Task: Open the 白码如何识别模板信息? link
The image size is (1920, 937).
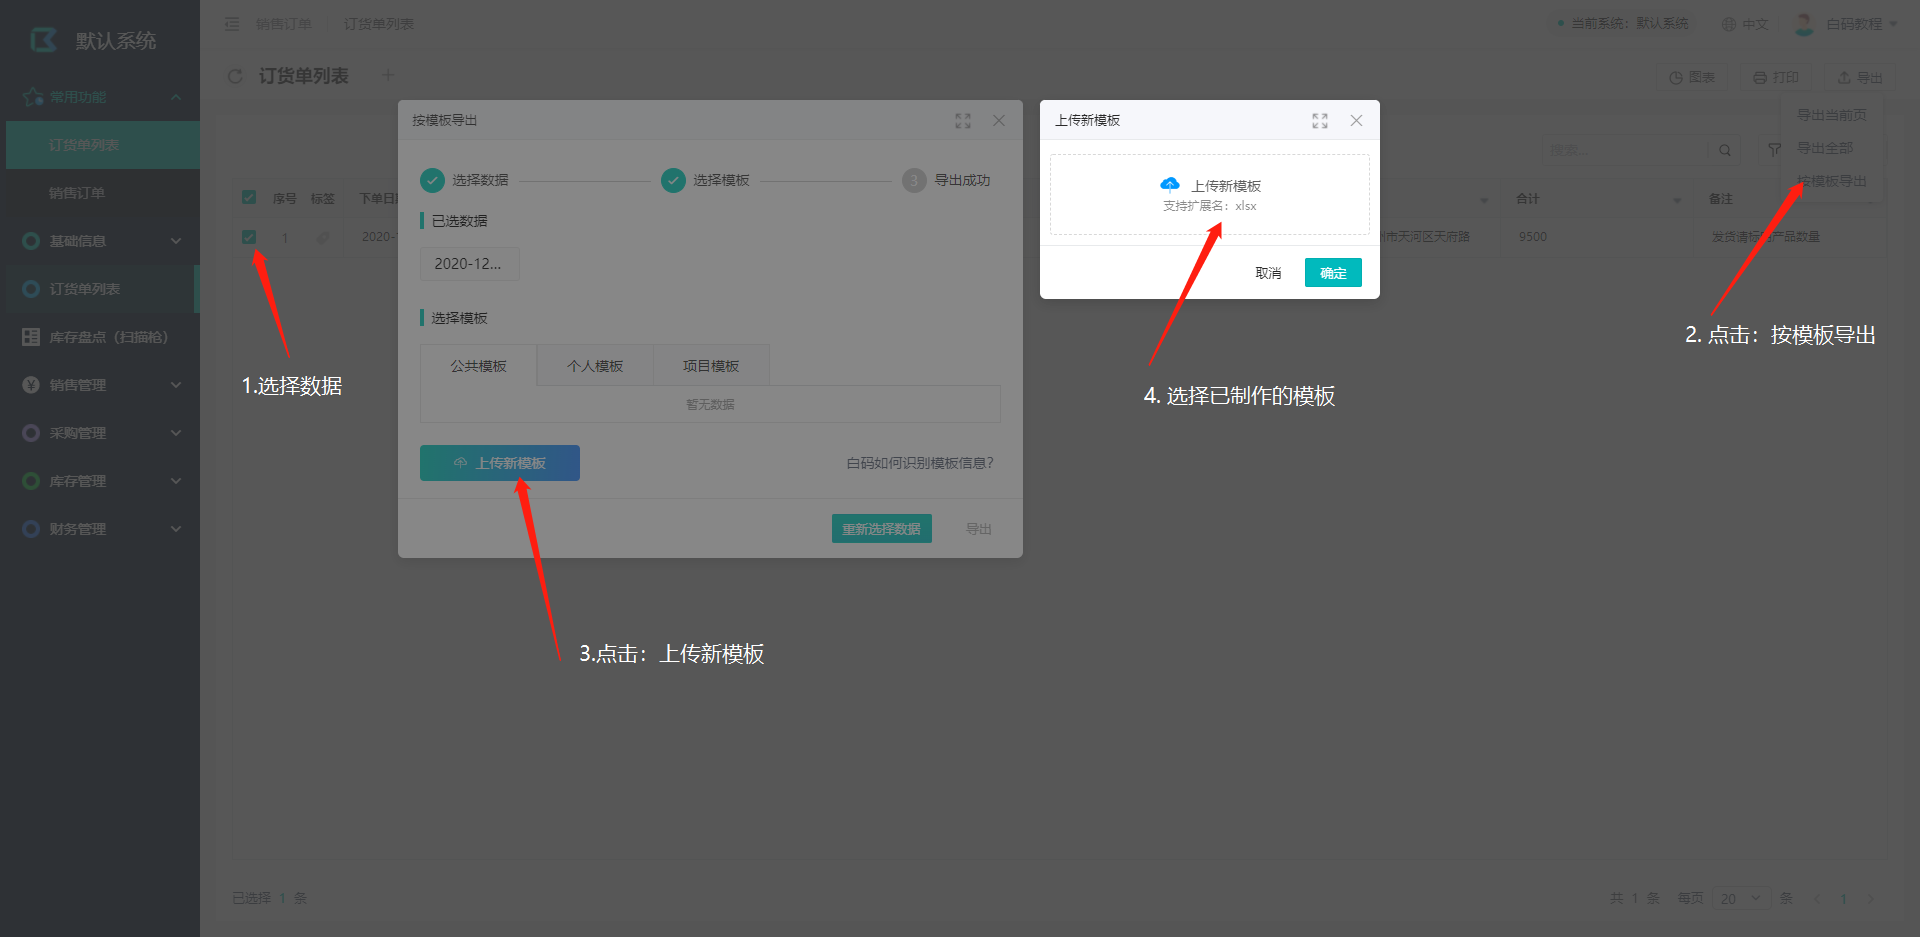Action: point(920,463)
